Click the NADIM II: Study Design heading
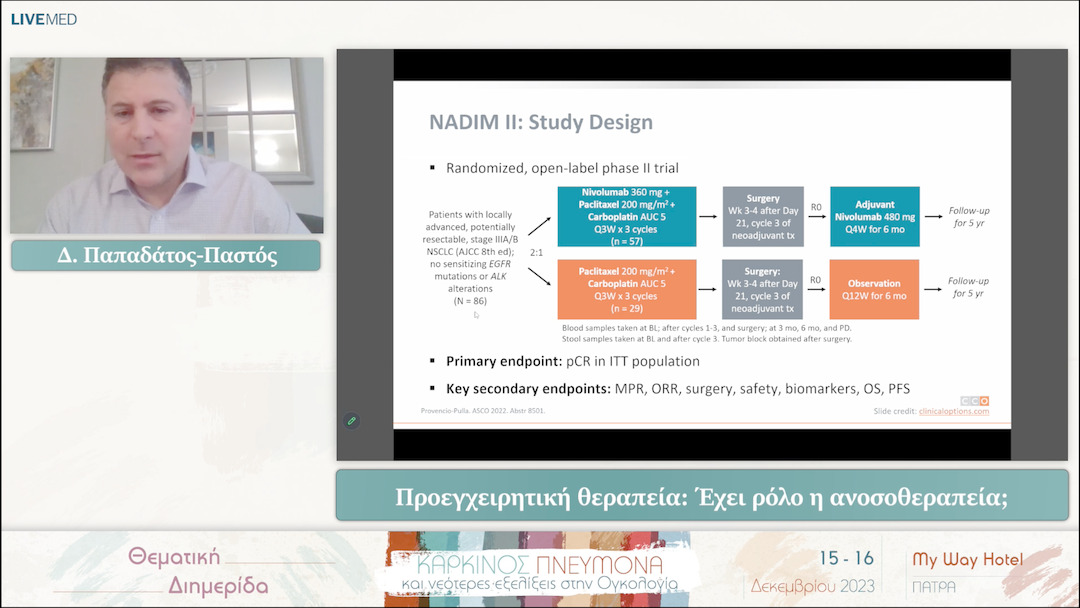Image resolution: width=1080 pixels, height=608 pixels. point(540,123)
